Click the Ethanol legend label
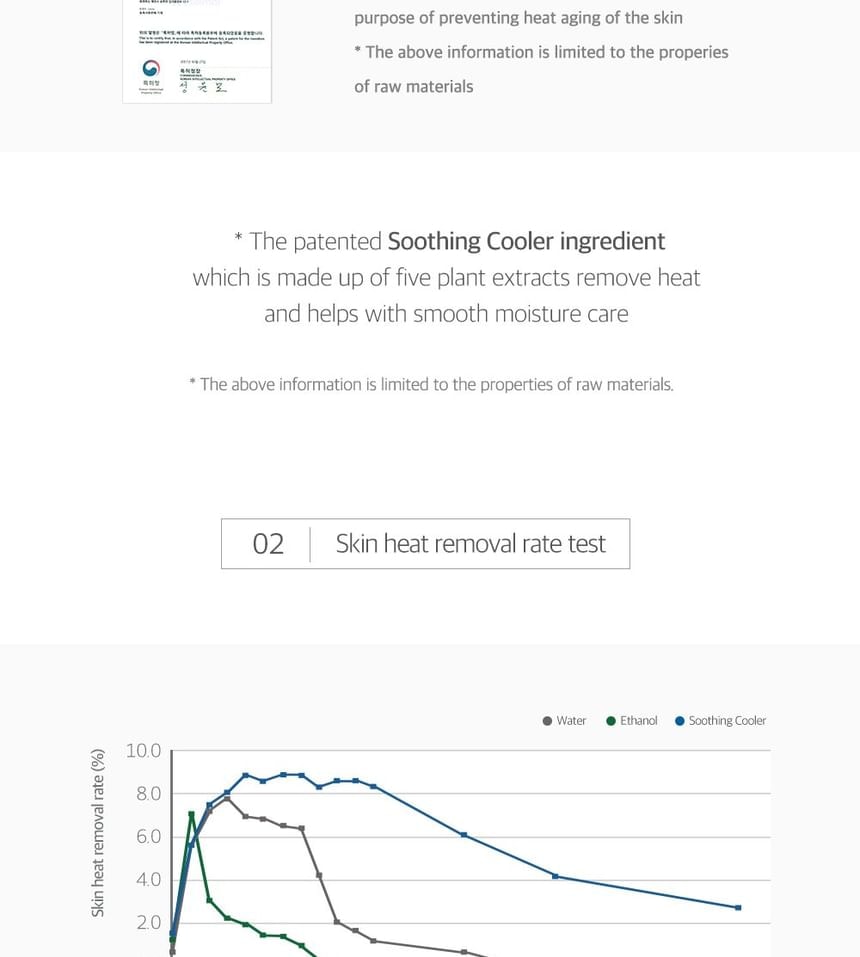 (x=639, y=721)
